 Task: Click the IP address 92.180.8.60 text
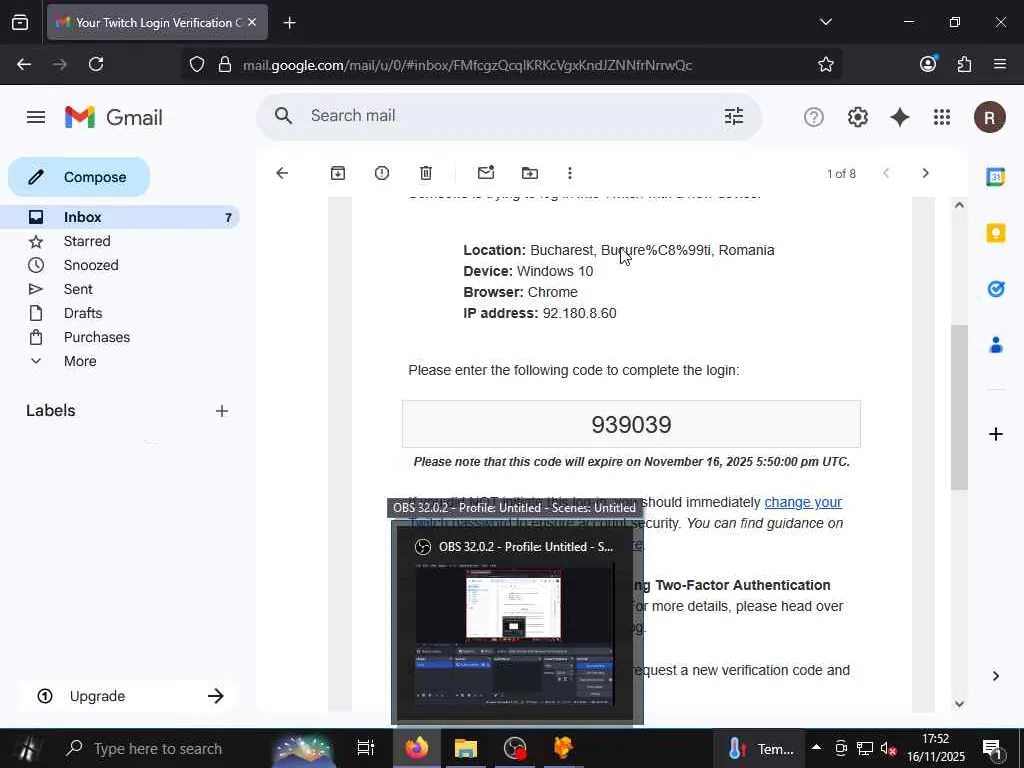click(579, 313)
